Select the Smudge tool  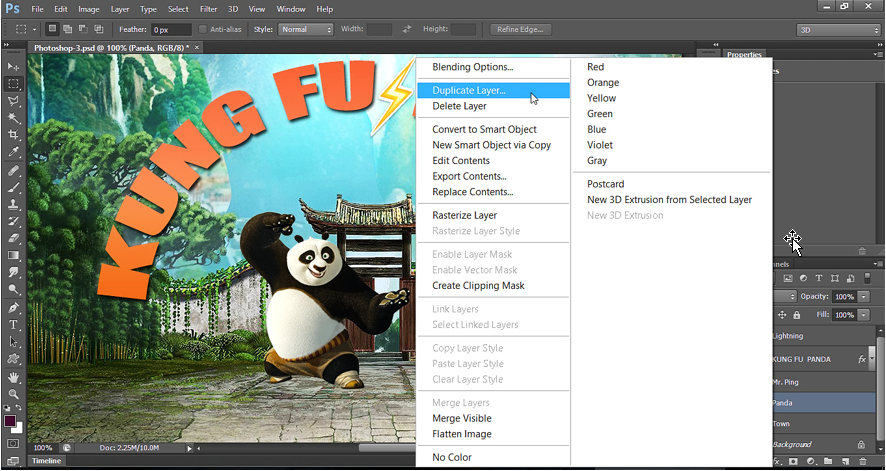[13, 272]
